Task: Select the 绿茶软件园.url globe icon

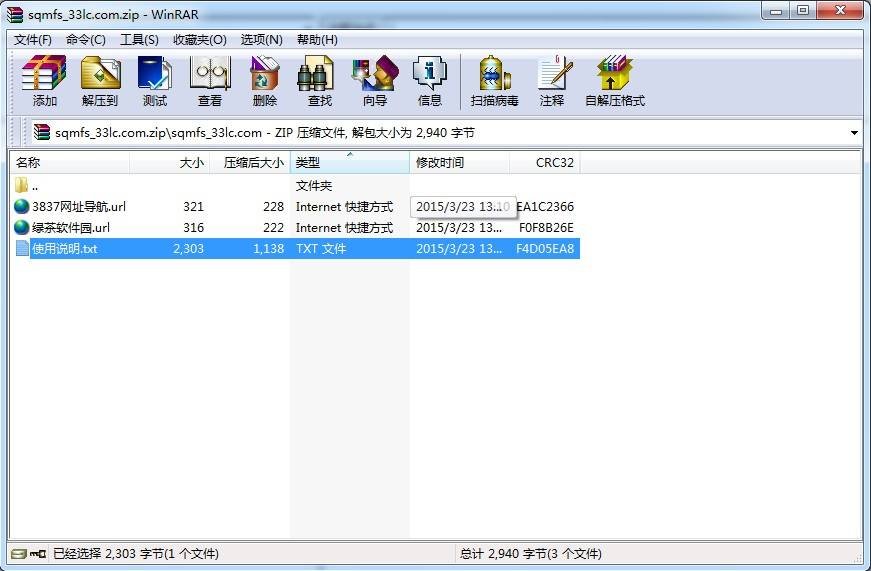Action: point(21,227)
